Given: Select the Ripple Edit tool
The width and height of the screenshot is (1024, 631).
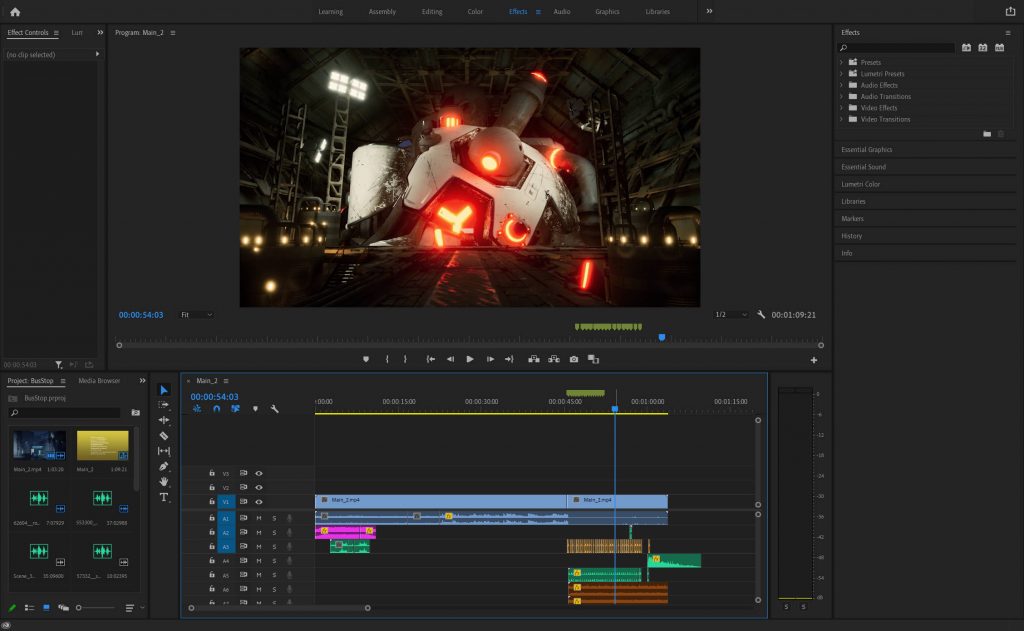Looking at the screenshot, I should click(164, 420).
